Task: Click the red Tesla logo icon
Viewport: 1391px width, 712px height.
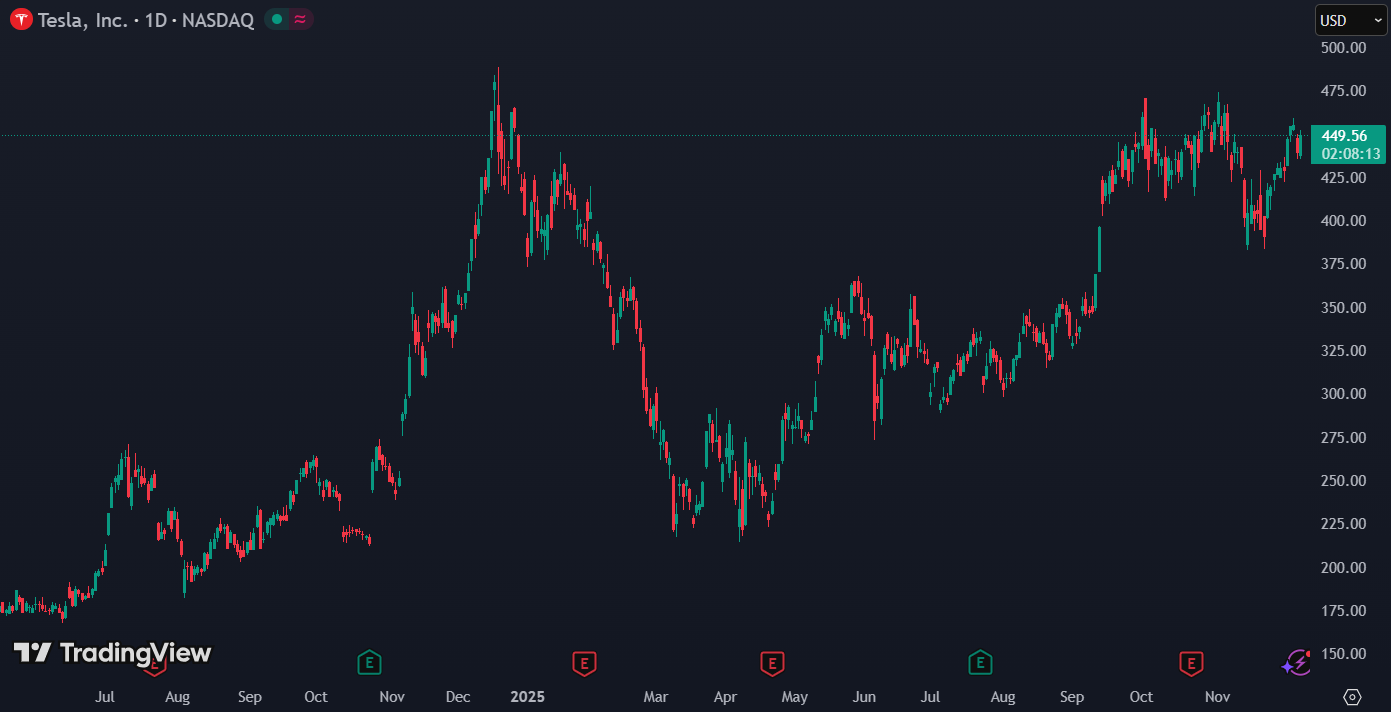Action: click(21, 19)
